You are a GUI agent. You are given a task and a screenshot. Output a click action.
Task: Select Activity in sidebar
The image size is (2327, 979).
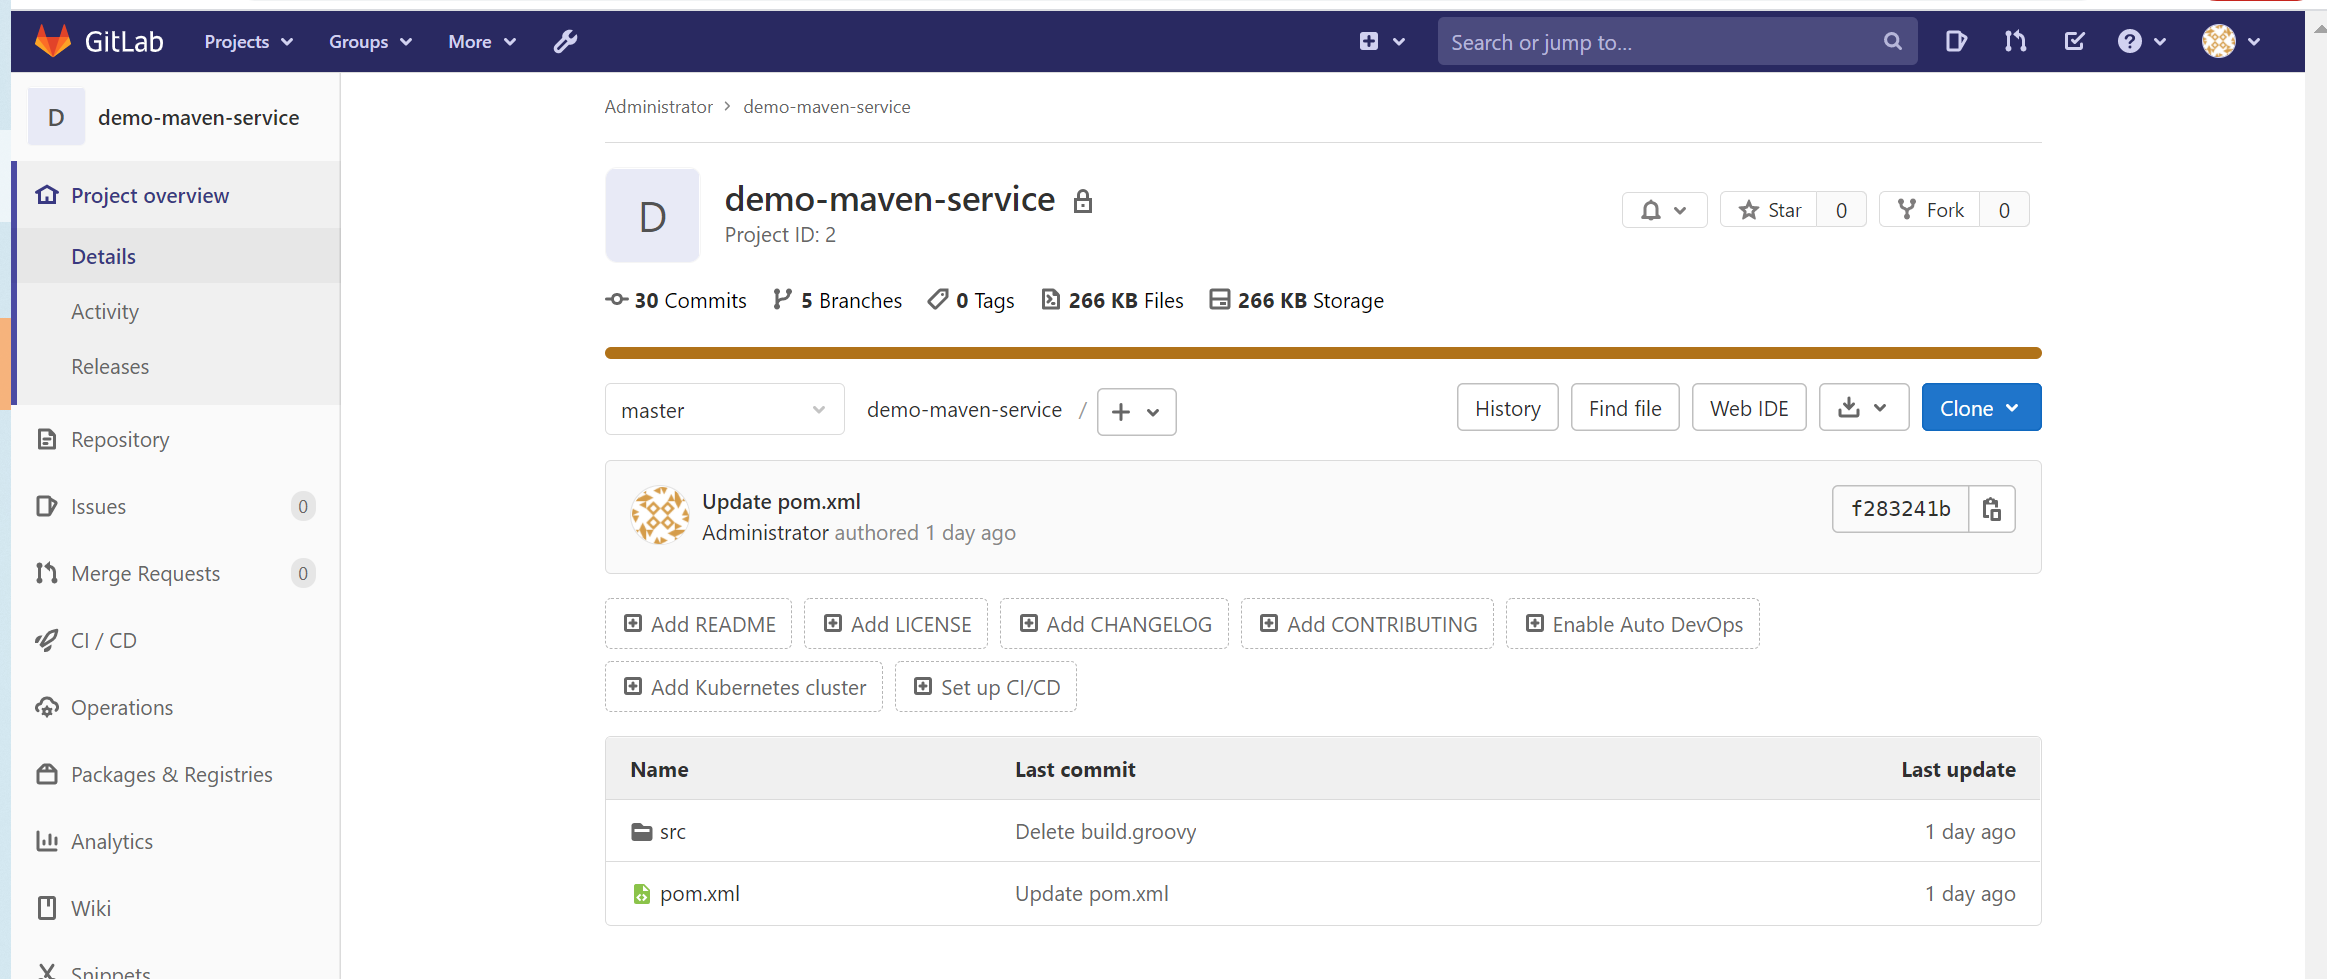pyautogui.click(x=178, y=311)
